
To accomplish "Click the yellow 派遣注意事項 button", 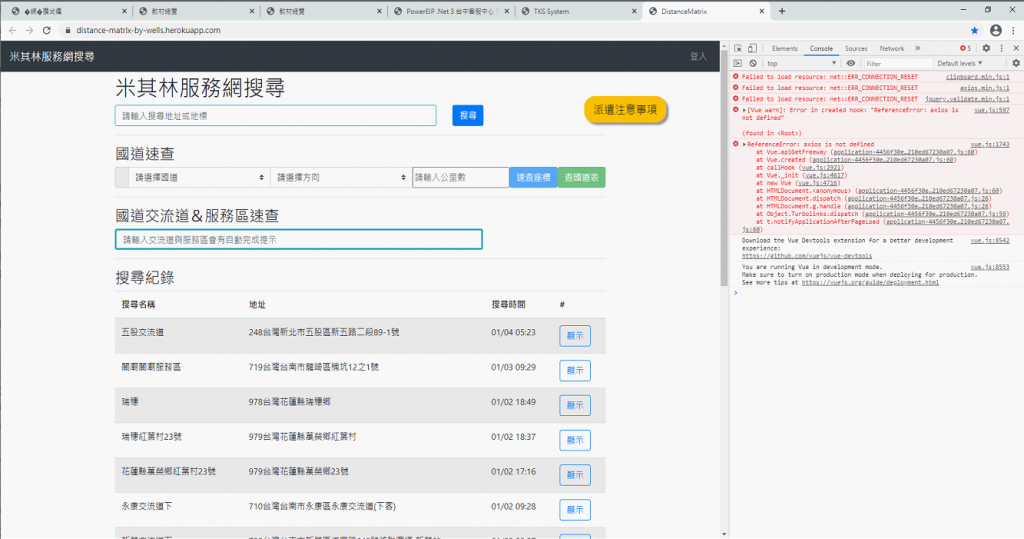I will tap(625, 110).
